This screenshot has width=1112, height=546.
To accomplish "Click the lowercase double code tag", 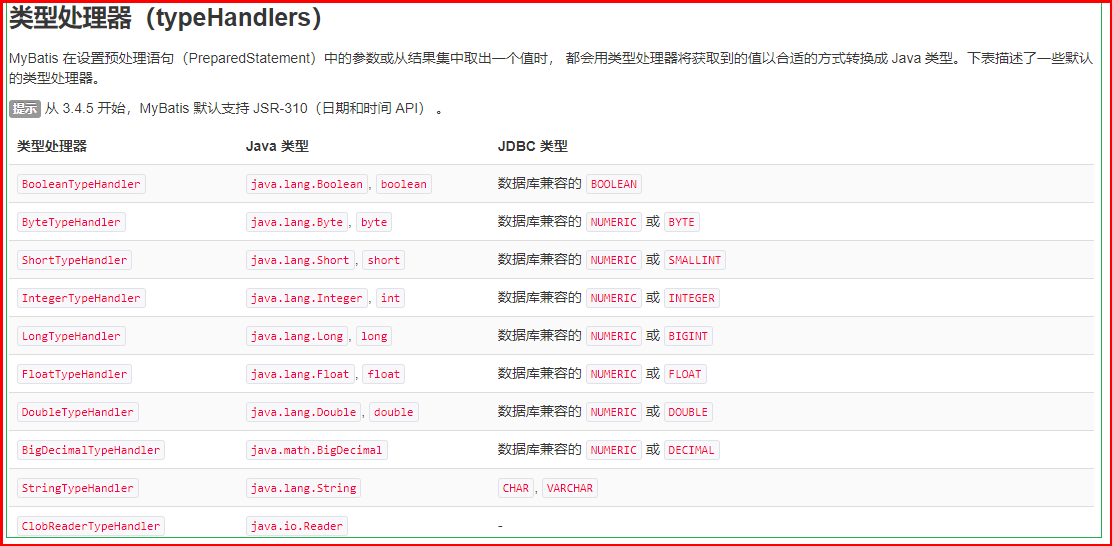I will 394,412.
